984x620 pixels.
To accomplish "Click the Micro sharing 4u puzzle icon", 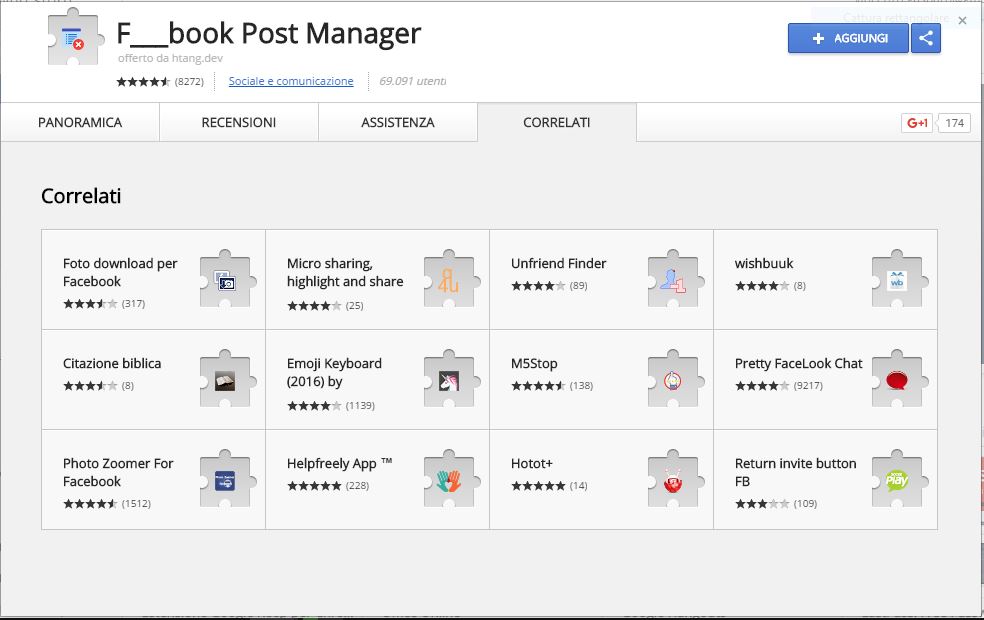I will pyautogui.click(x=451, y=279).
